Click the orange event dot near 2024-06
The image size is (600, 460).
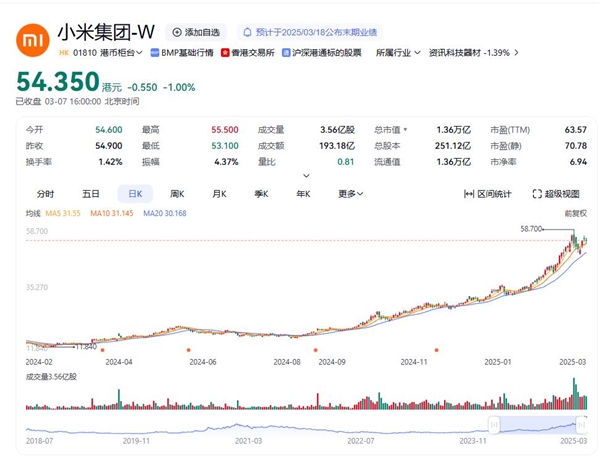coord(188,350)
